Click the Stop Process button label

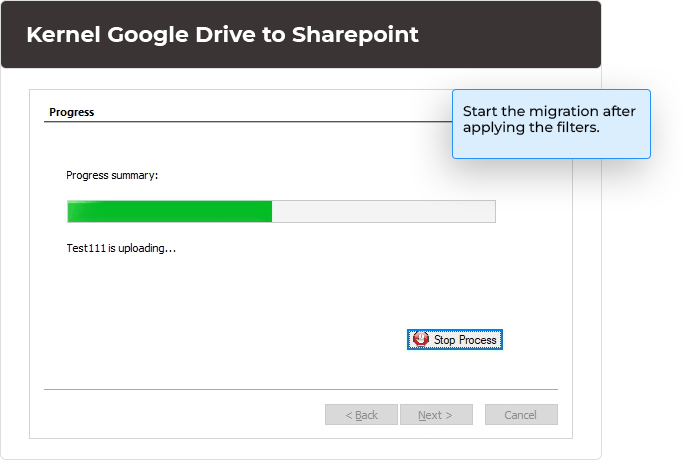pos(465,340)
